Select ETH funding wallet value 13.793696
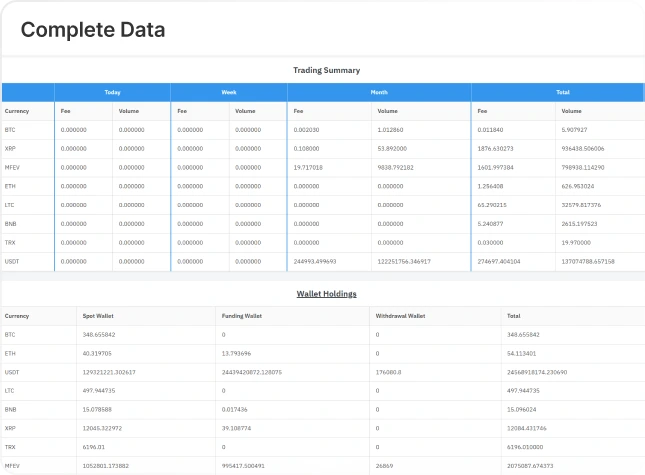The width and height of the screenshot is (645, 475). tap(236, 354)
